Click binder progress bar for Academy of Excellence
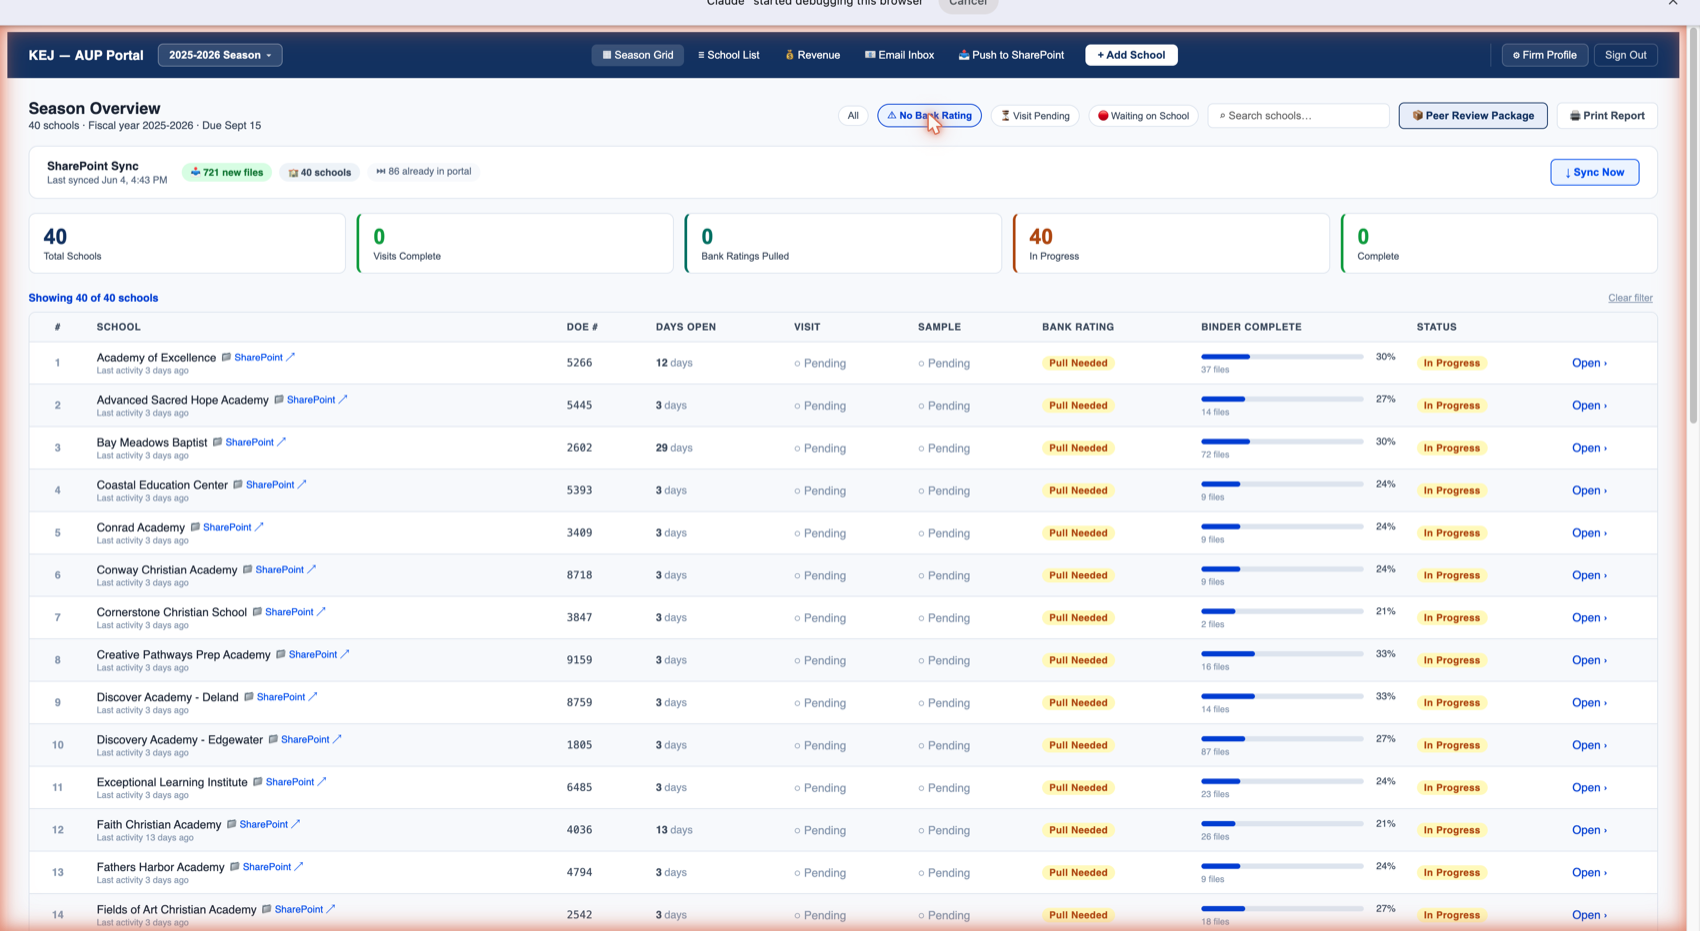The image size is (1700, 931). coord(1282,357)
